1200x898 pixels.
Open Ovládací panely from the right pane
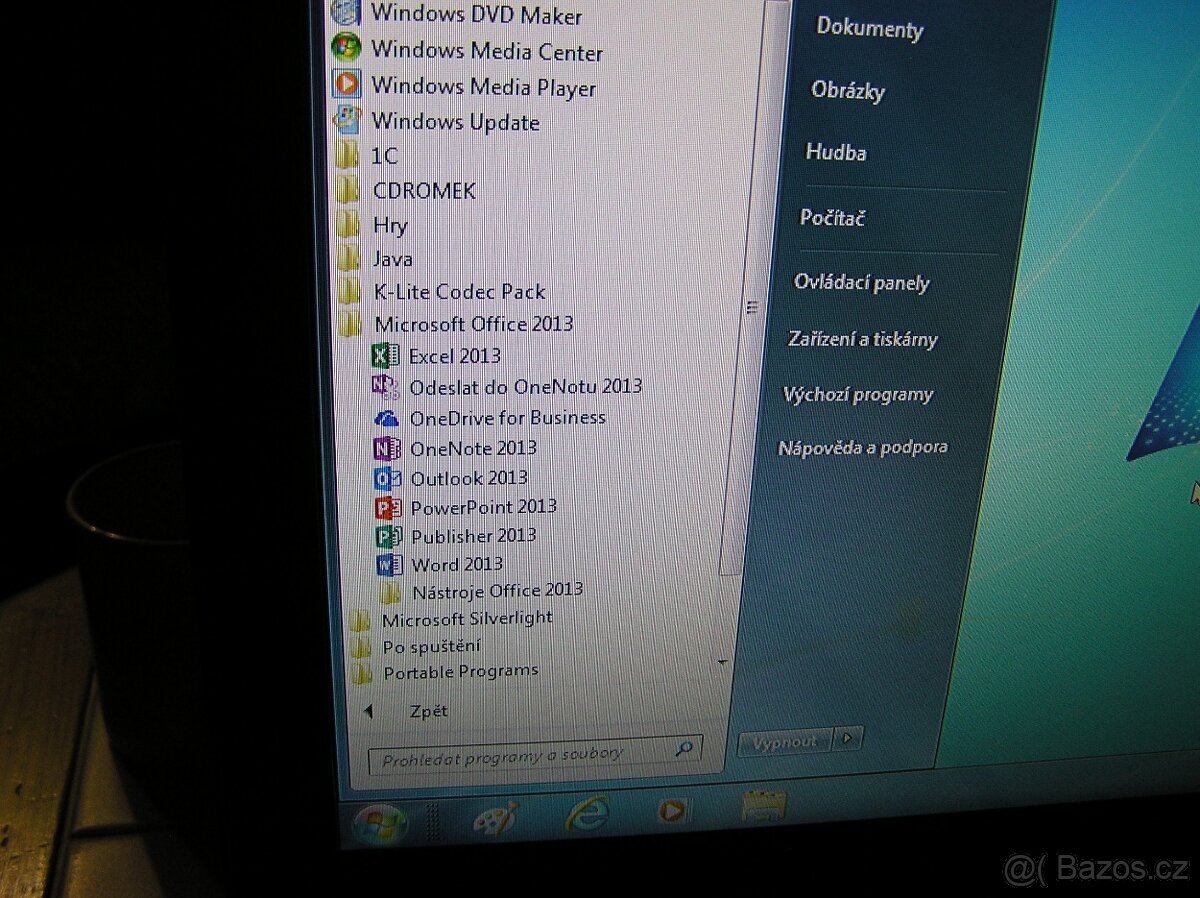click(x=861, y=283)
